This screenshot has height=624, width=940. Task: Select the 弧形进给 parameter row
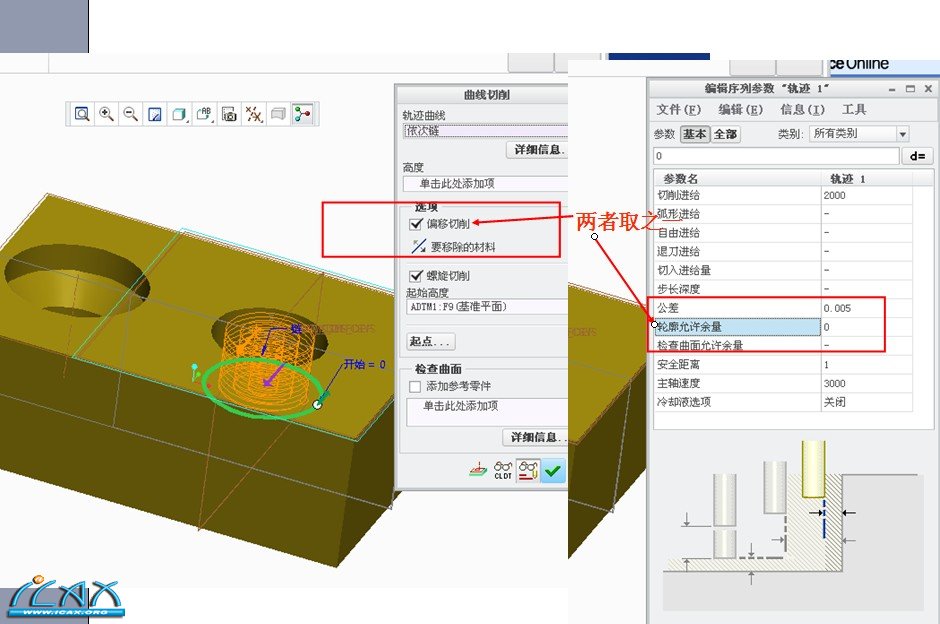point(783,214)
